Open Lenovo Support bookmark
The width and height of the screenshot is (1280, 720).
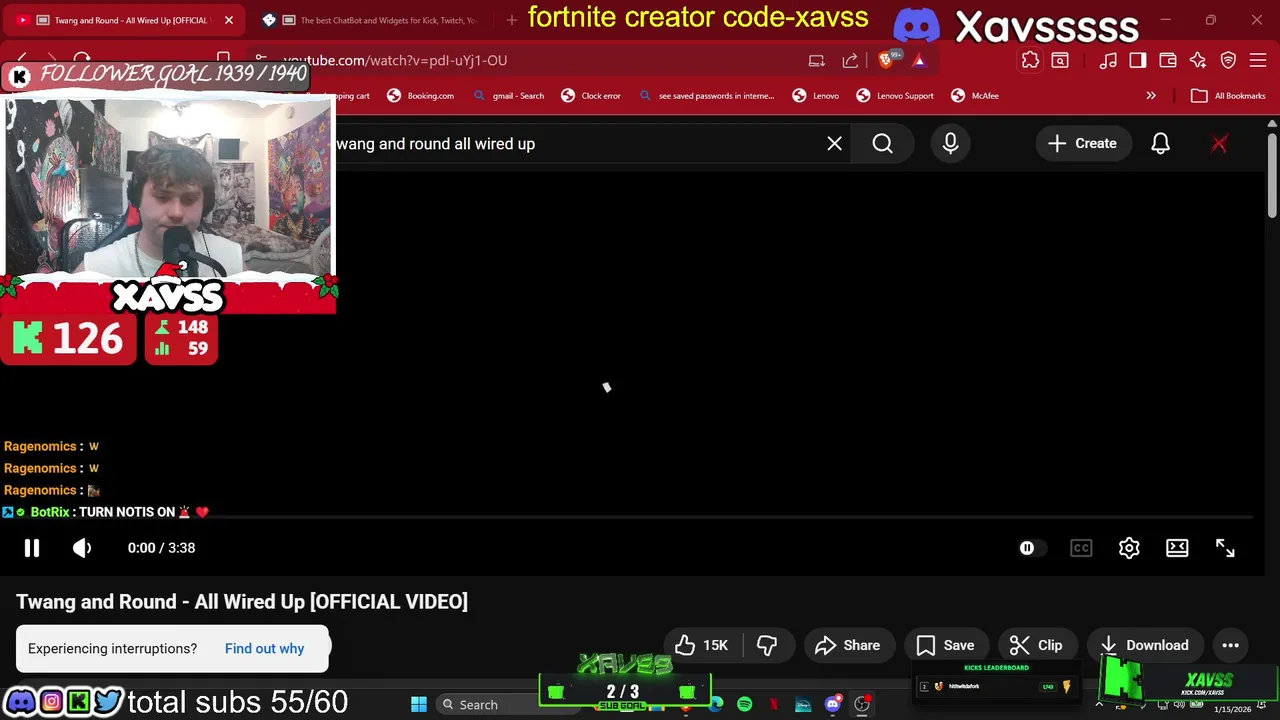coord(895,96)
